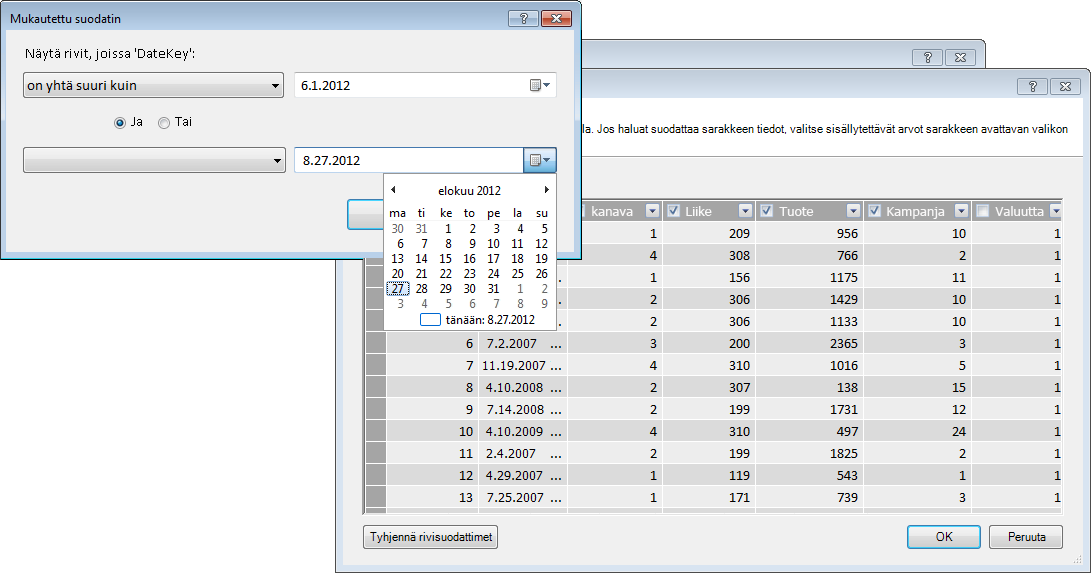Click Tuote cell with value 2365
This screenshot has width=1091, height=574.
coord(809,343)
